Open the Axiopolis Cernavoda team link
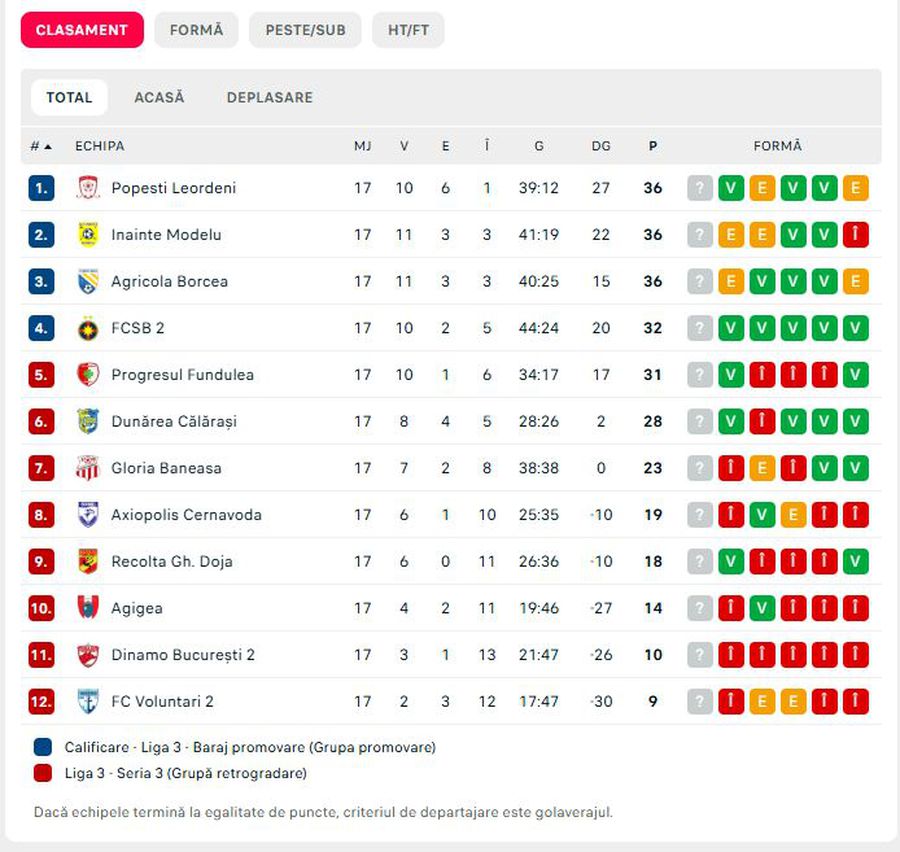The image size is (900, 852). pos(186,515)
